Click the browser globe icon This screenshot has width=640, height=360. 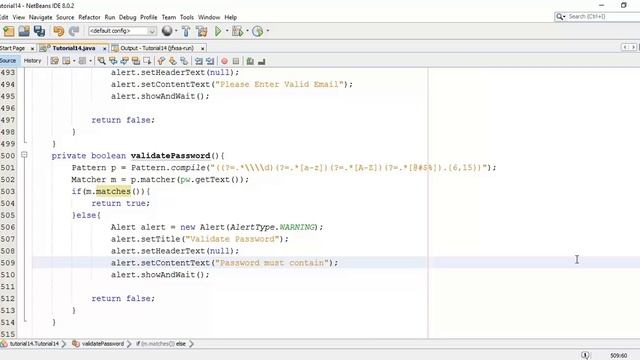(x=167, y=31)
